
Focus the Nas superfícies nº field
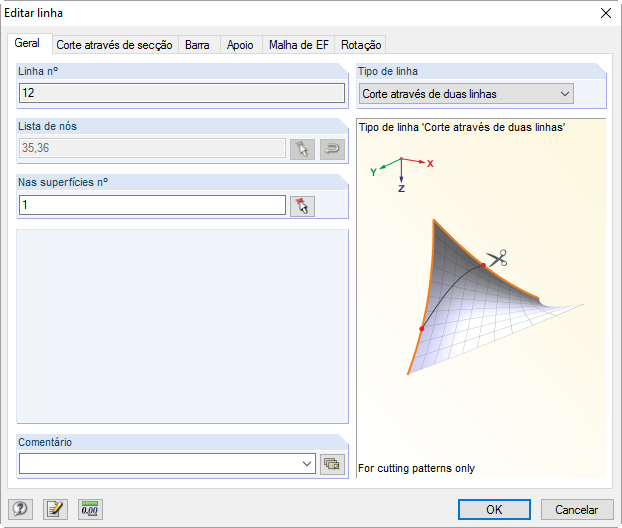[x=152, y=205]
